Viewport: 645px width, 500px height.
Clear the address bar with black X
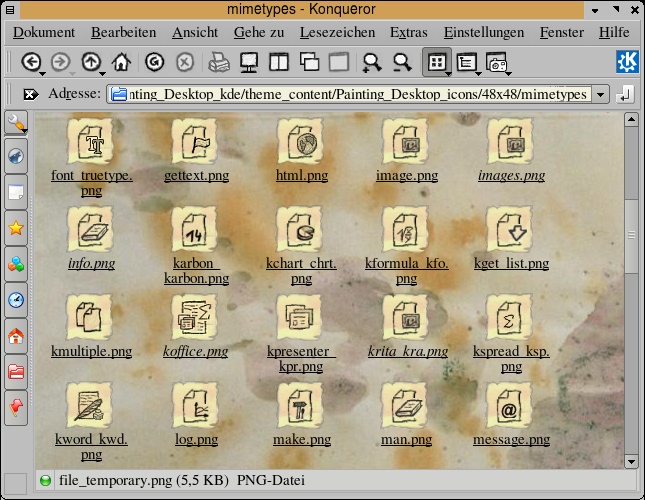pos(30,95)
